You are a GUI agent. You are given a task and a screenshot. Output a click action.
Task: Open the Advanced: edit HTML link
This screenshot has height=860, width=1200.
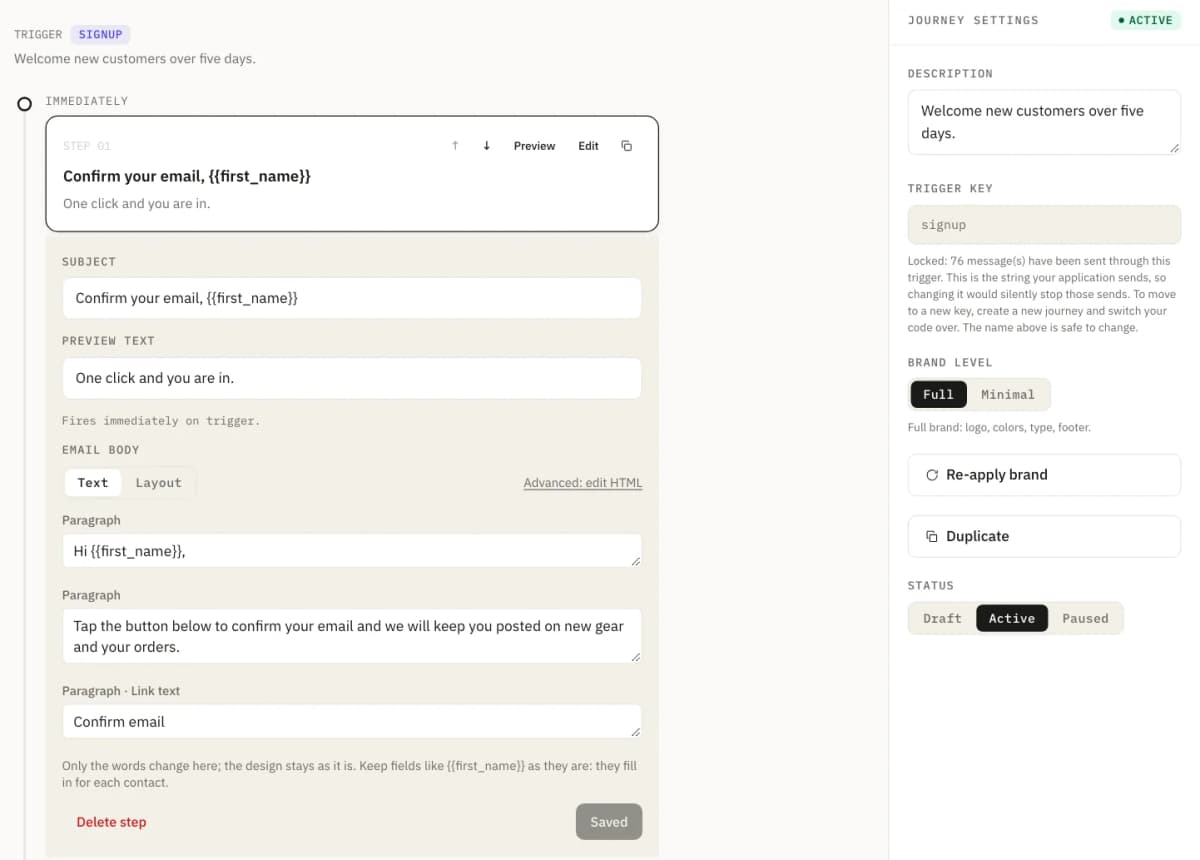click(583, 483)
